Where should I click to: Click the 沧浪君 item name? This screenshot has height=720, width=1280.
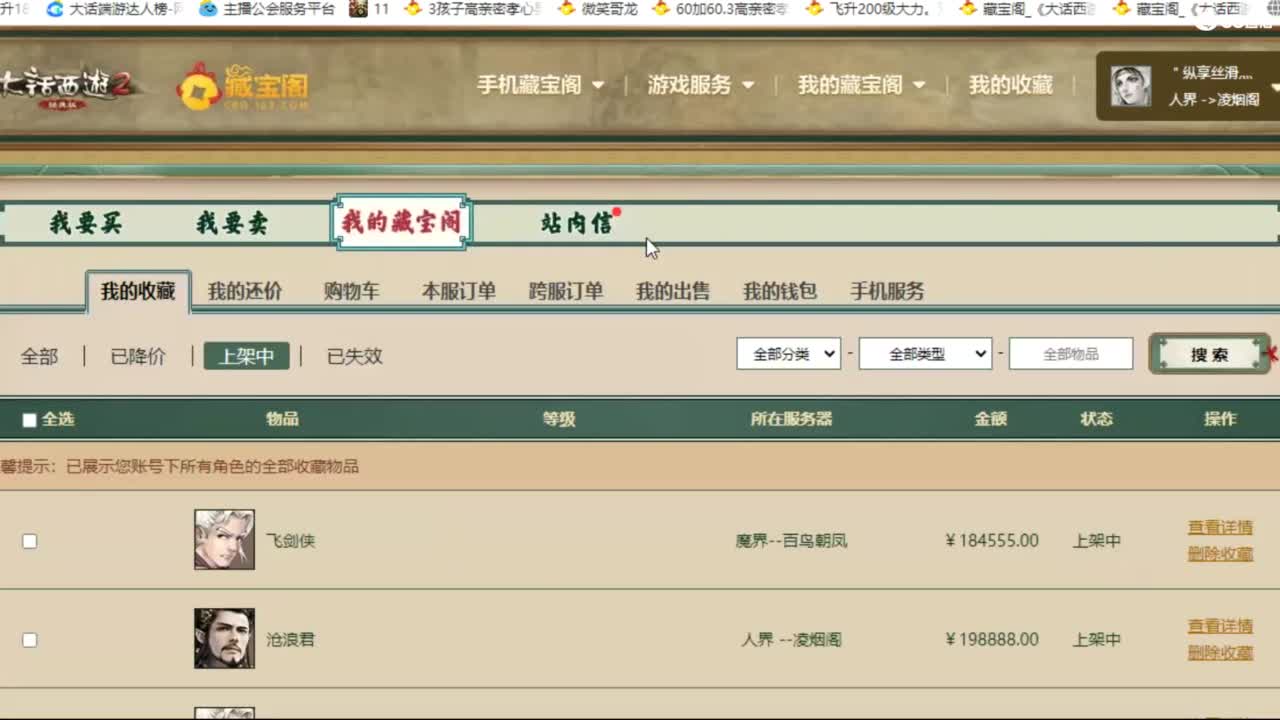click(290, 640)
